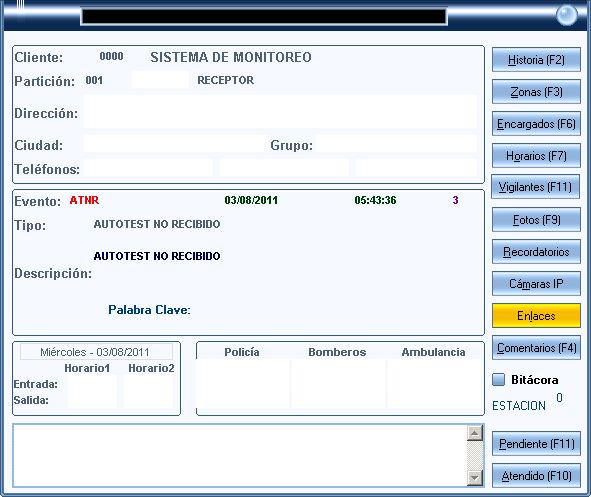Image resolution: width=591 pixels, height=497 pixels.
Task: Click inside the bottom comments text area
Action: click(240, 456)
